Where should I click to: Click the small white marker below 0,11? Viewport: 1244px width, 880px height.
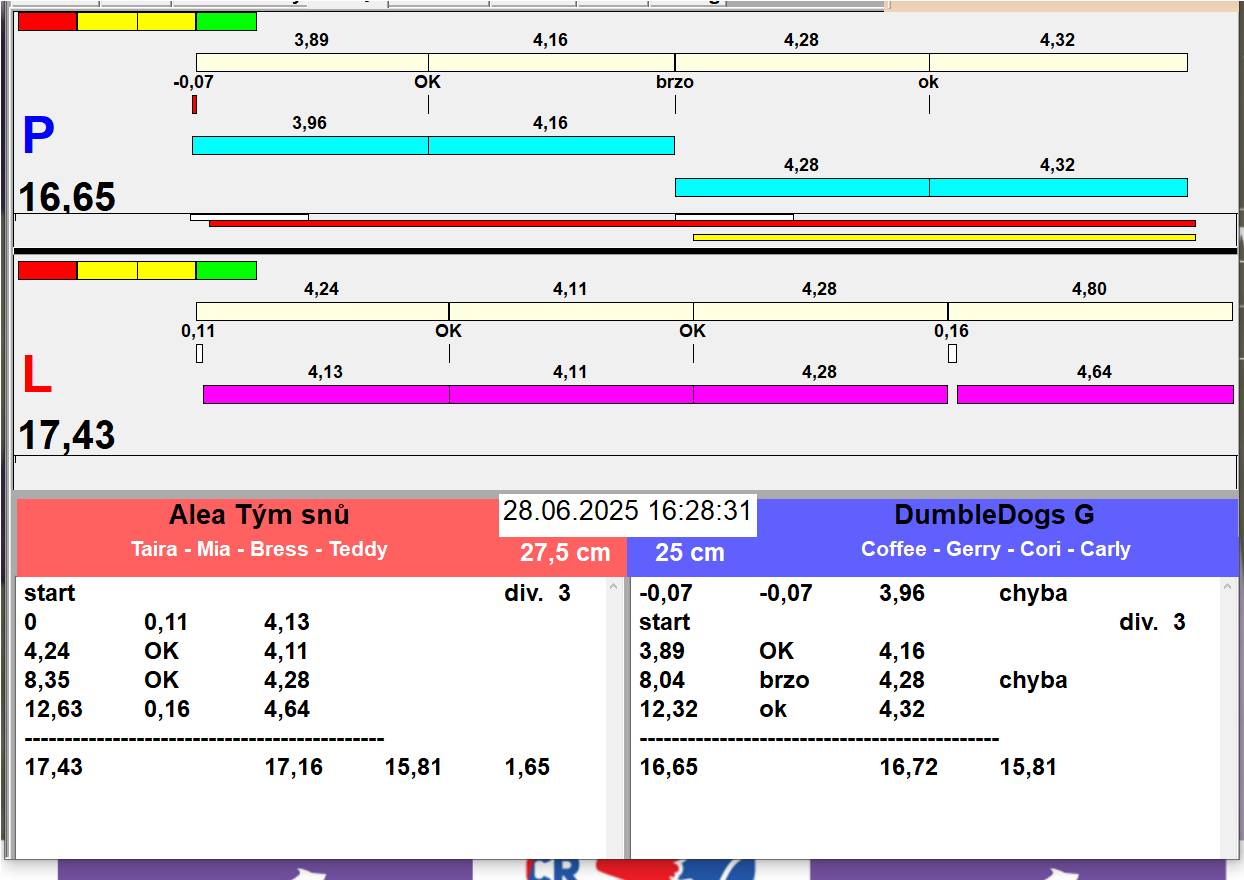(x=199, y=353)
